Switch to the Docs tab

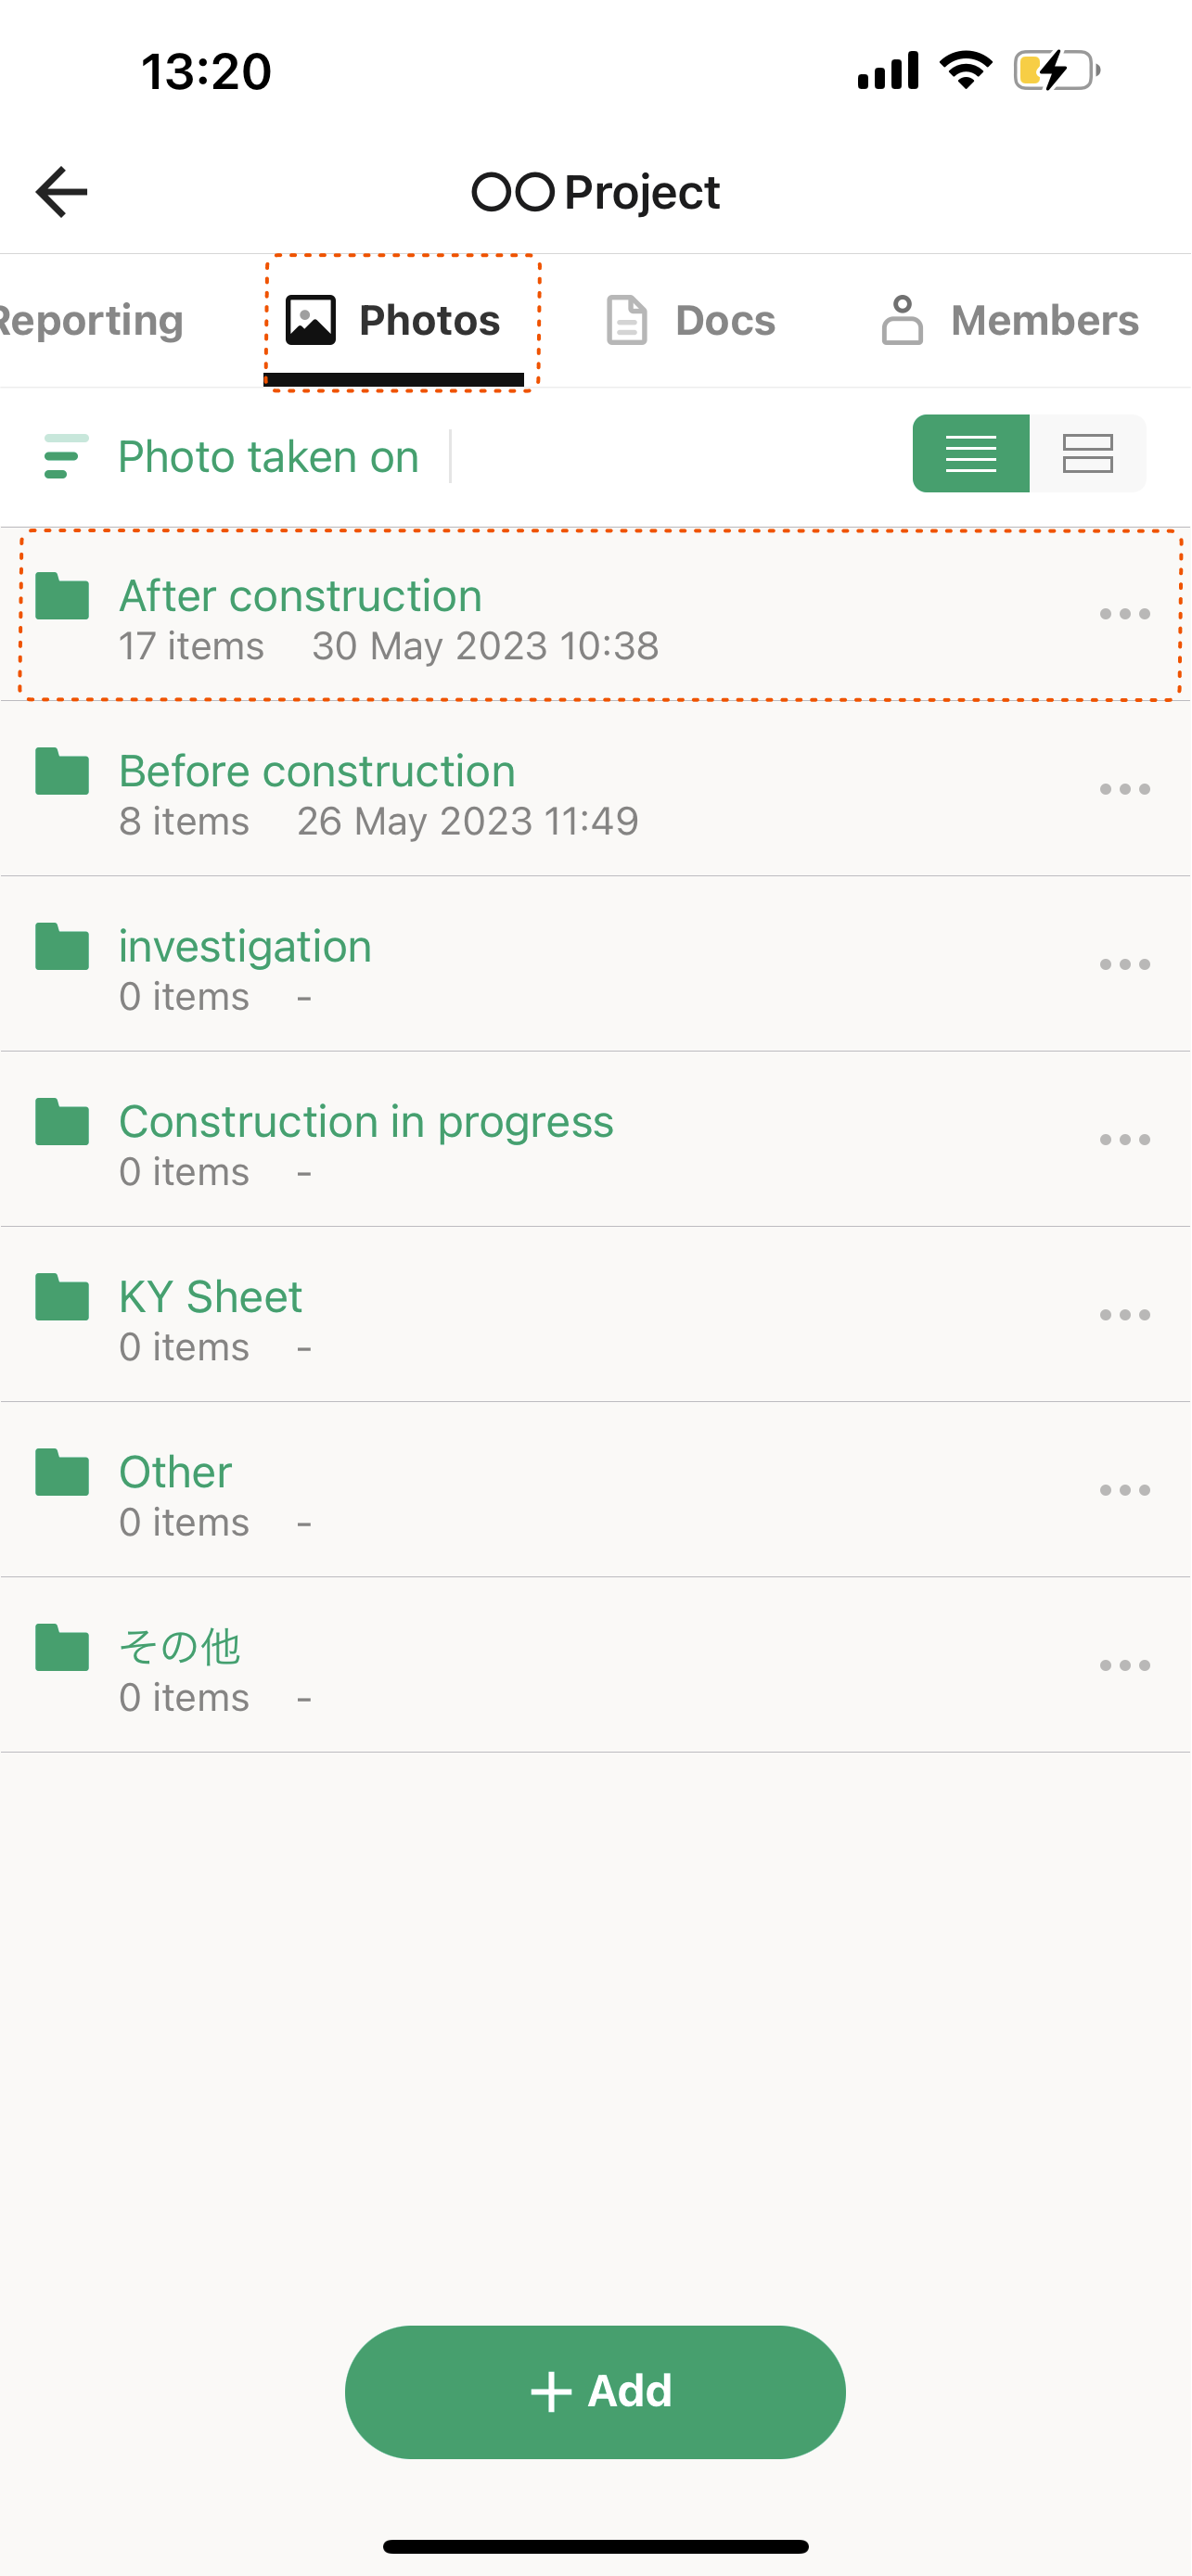(x=691, y=321)
